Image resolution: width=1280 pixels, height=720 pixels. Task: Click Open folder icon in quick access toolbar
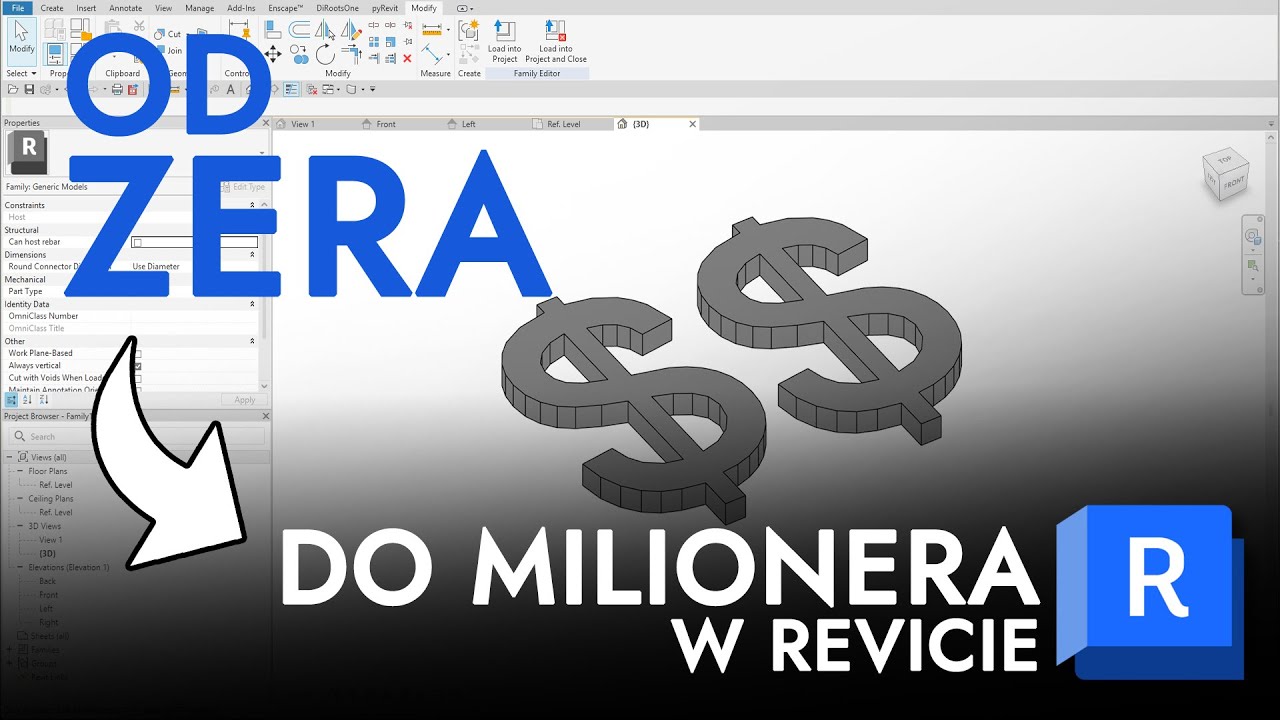point(12,89)
